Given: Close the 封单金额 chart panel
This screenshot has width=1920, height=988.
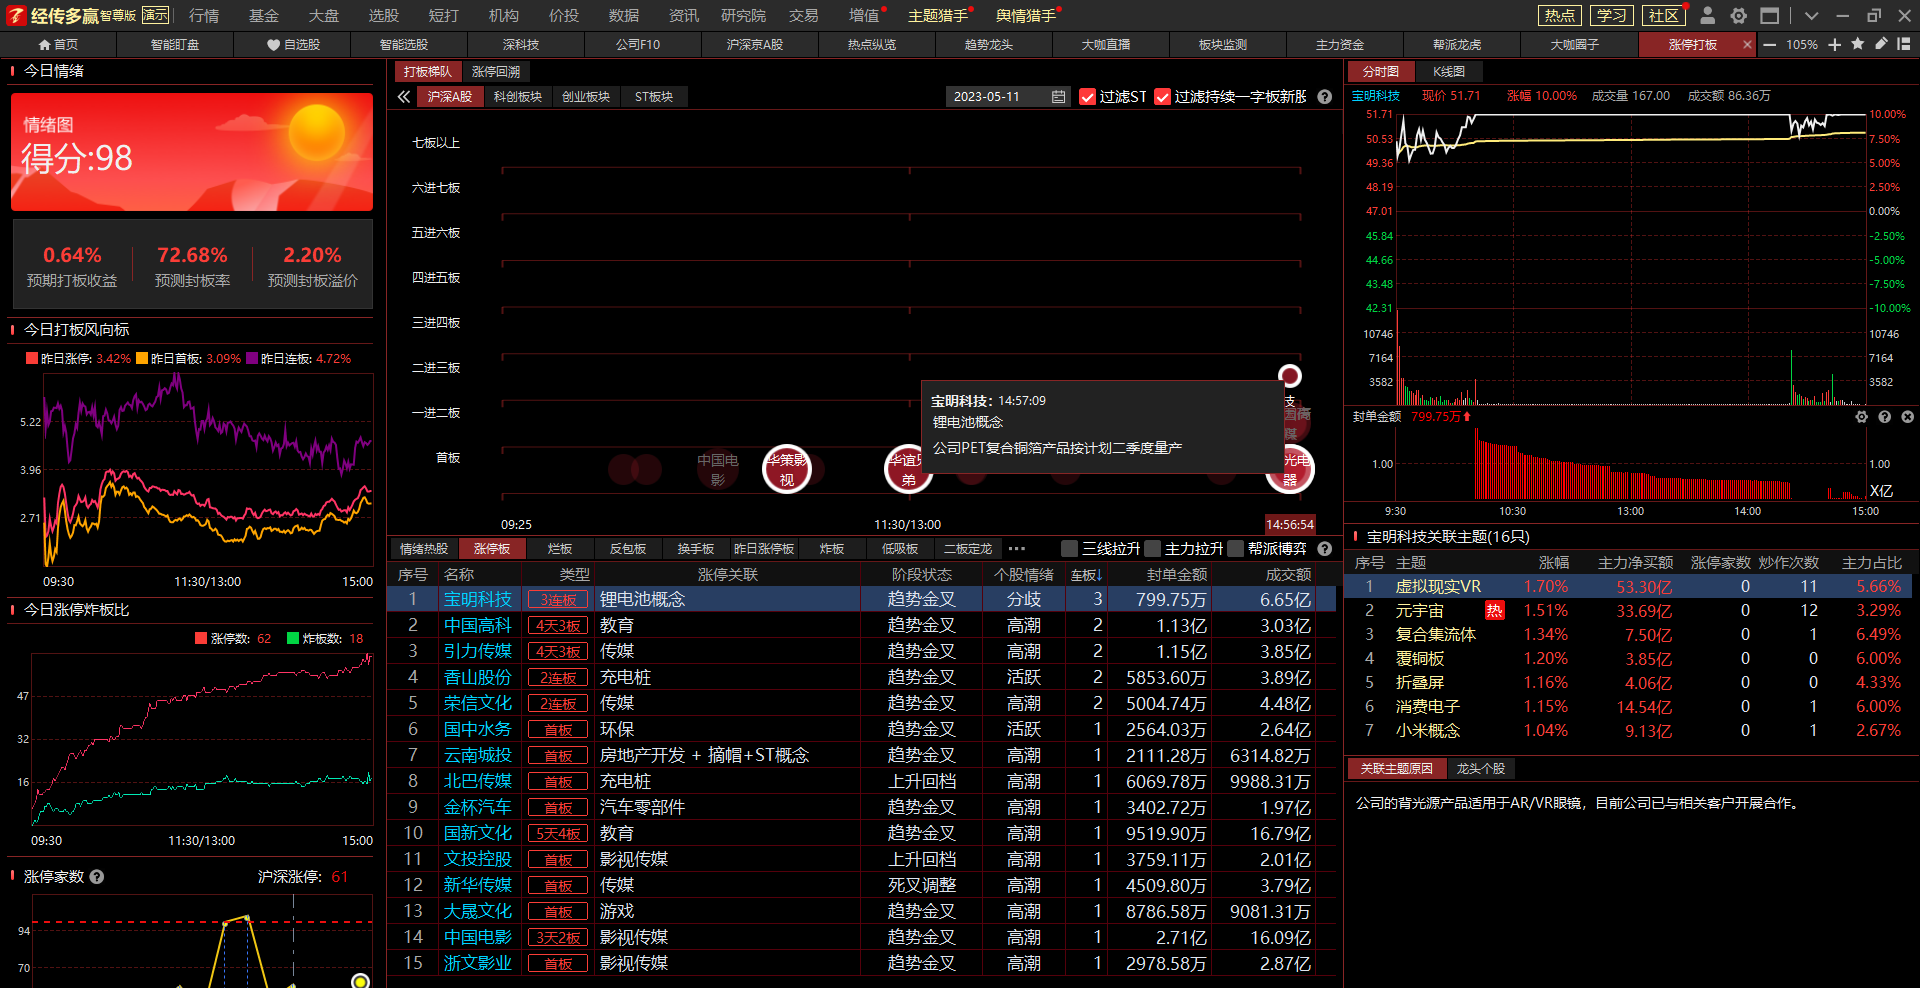Looking at the screenshot, I should click(x=1907, y=417).
